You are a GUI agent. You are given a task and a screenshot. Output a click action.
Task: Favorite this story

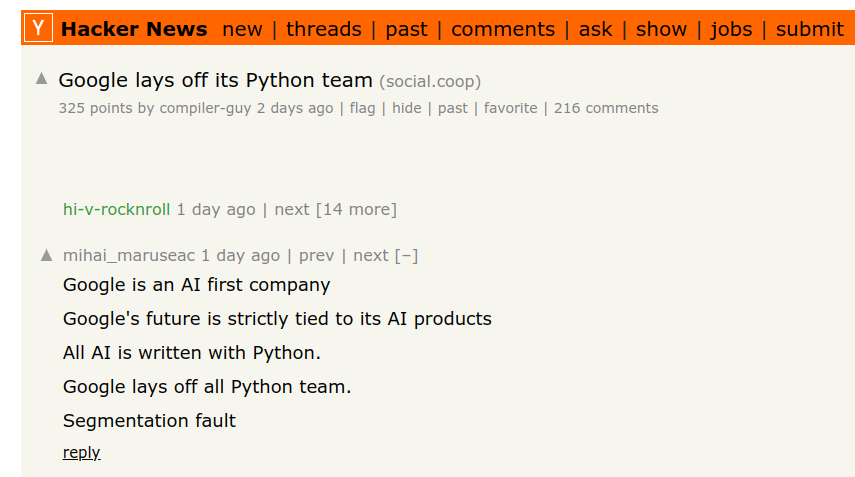(x=510, y=108)
